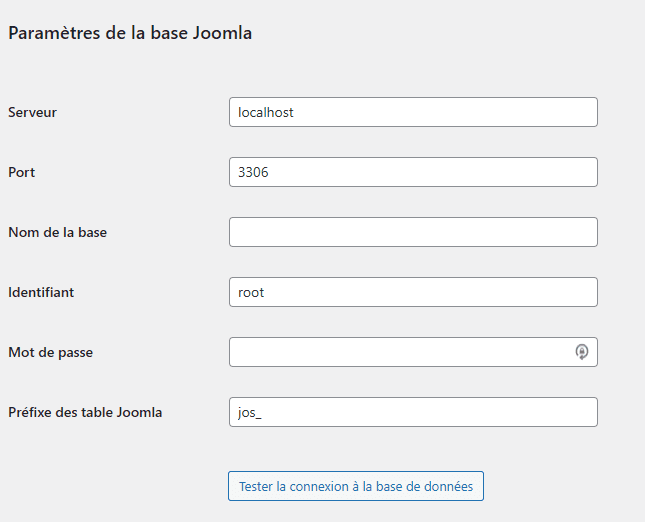The image size is (645, 522).
Task: Click on the '3306' port value
Action: click(253, 172)
